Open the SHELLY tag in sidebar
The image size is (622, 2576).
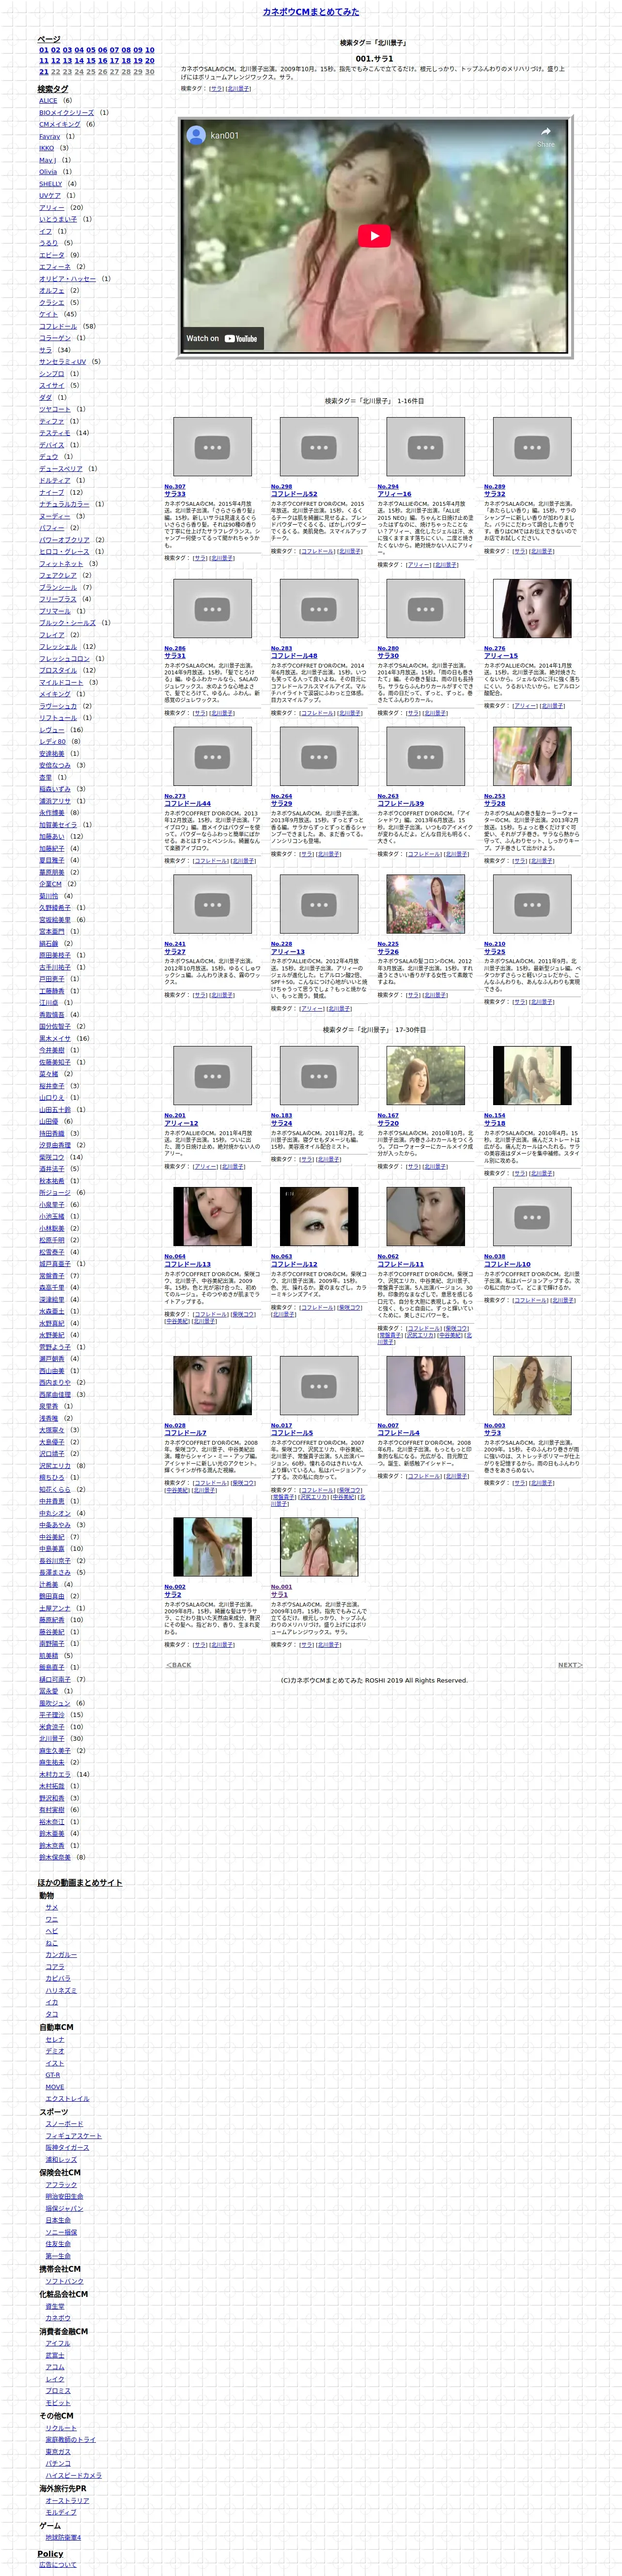(51, 184)
